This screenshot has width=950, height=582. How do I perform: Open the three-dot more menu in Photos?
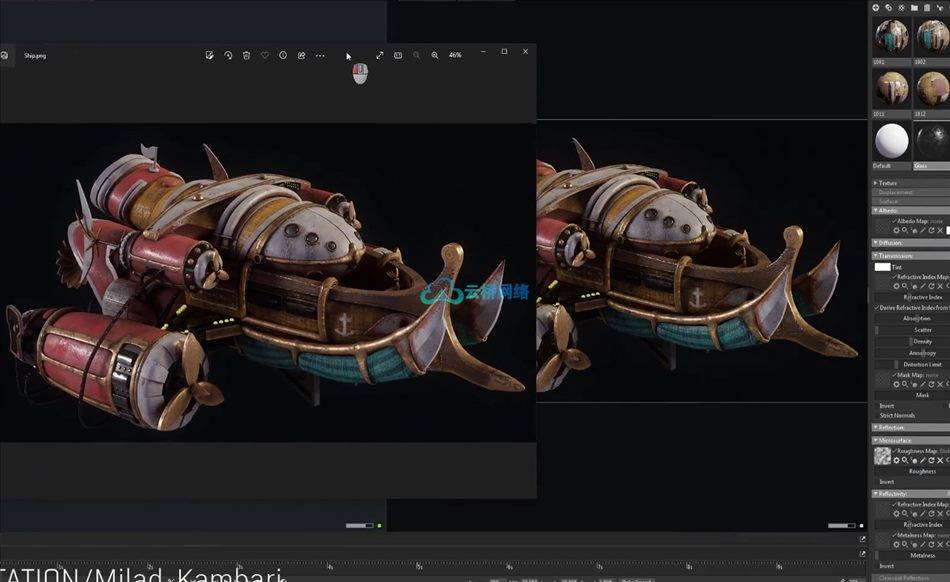(320, 56)
